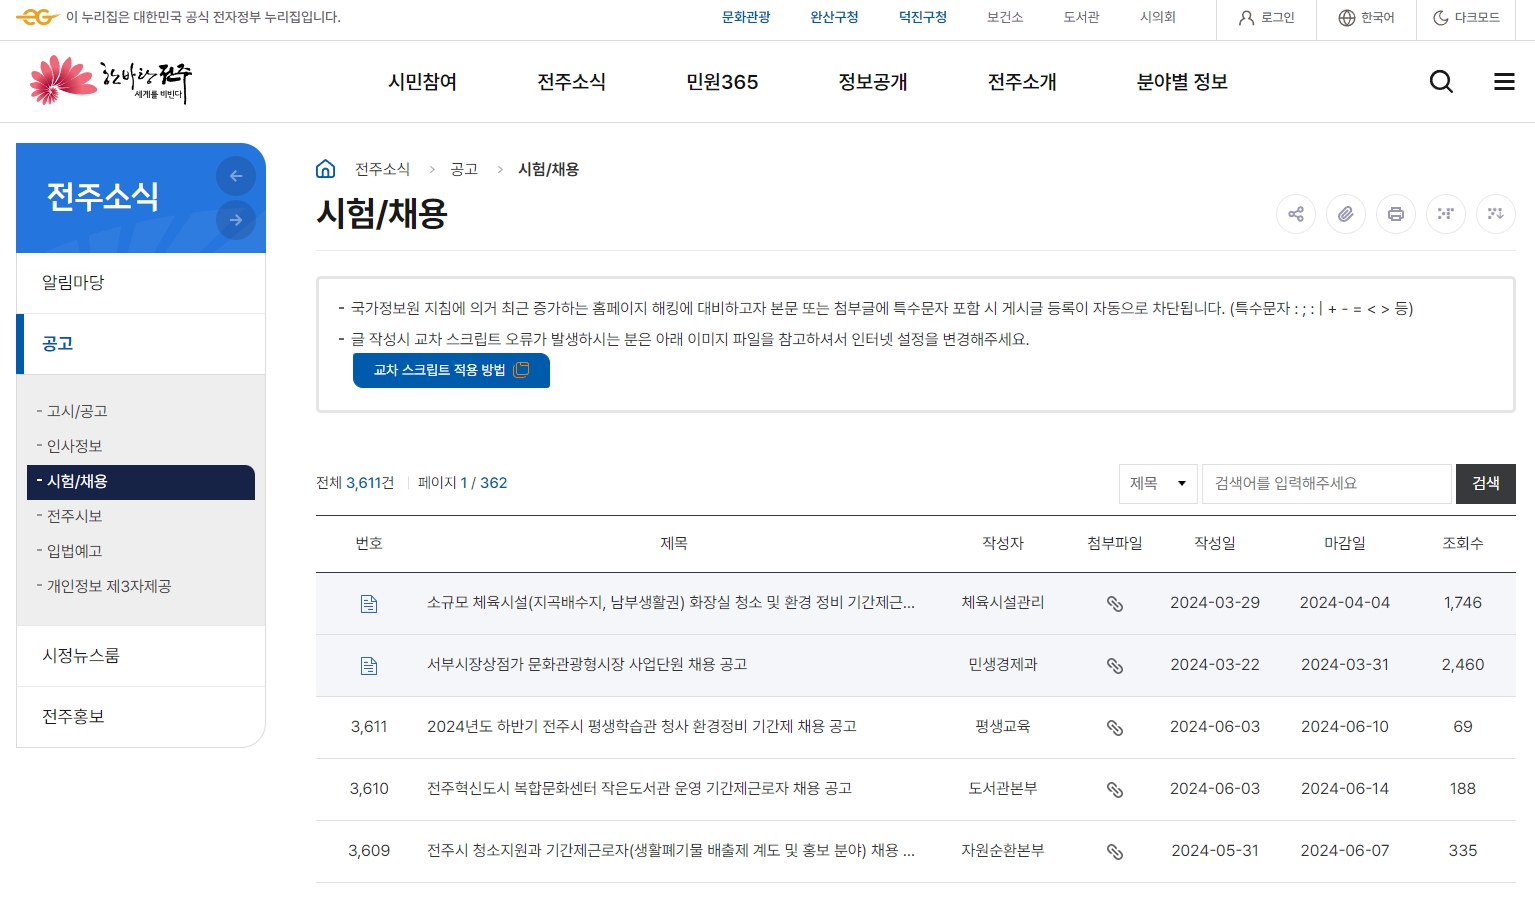Click notice document icon in 서부시장상점가 row

tap(369, 666)
